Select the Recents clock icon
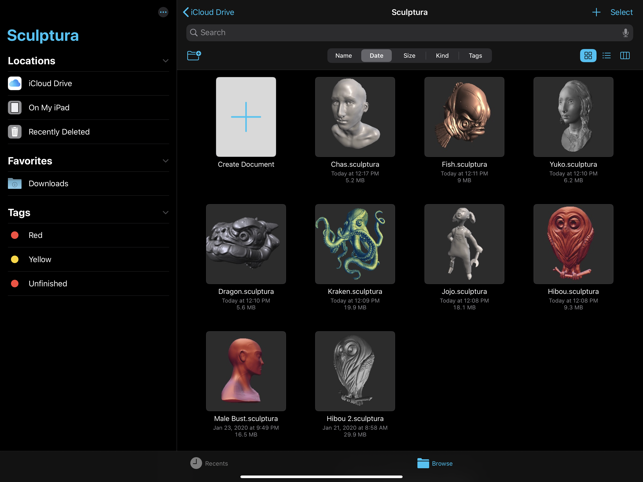The width and height of the screenshot is (643, 482). (196, 463)
